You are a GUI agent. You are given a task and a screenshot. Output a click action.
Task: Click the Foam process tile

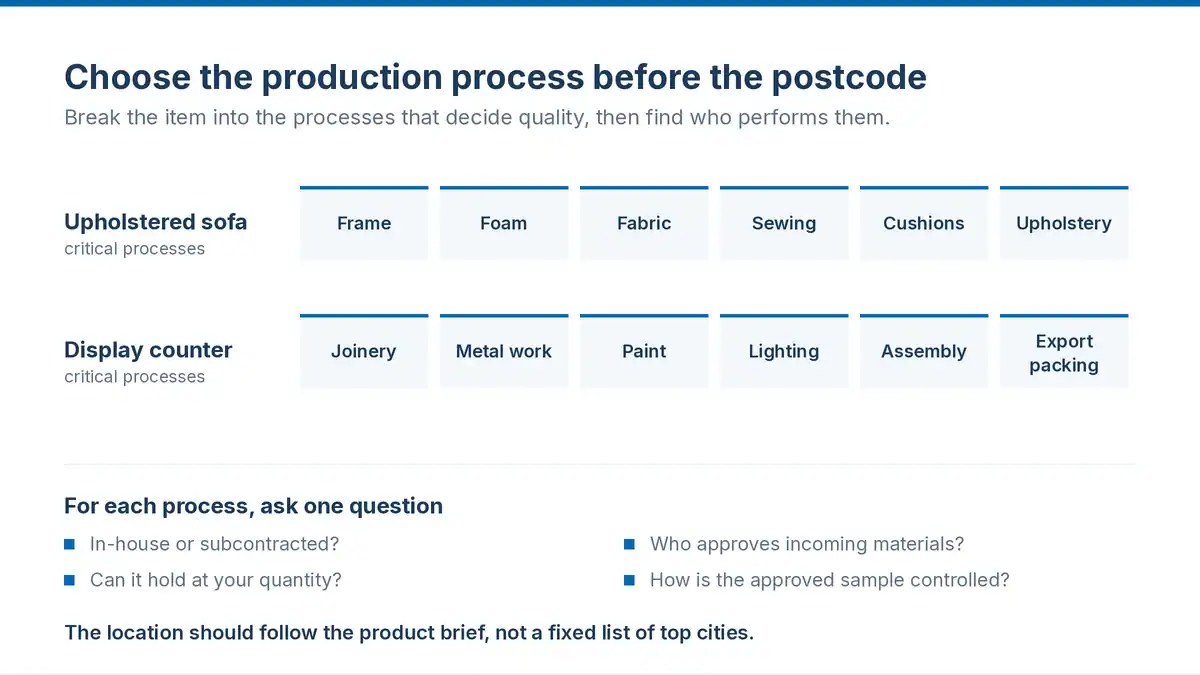504,223
